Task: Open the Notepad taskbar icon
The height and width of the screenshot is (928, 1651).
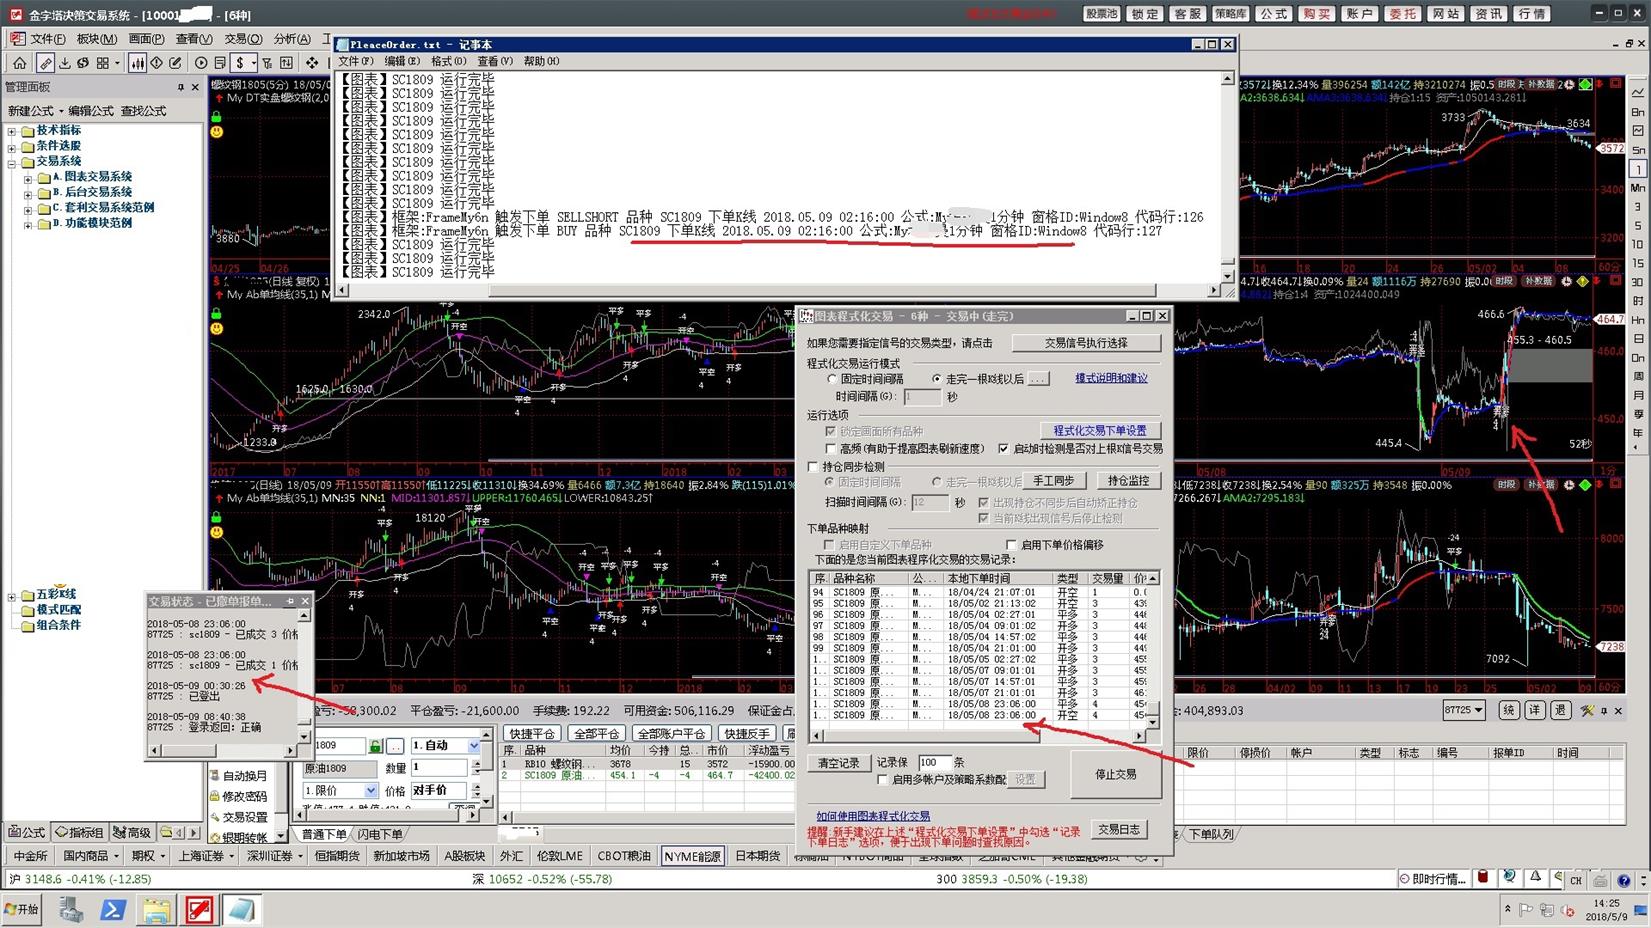Action: [x=241, y=909]
